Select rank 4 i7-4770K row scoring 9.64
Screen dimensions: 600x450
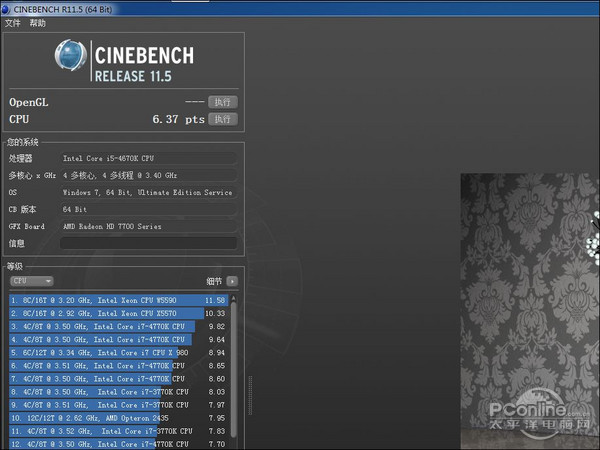coord(119,339)
